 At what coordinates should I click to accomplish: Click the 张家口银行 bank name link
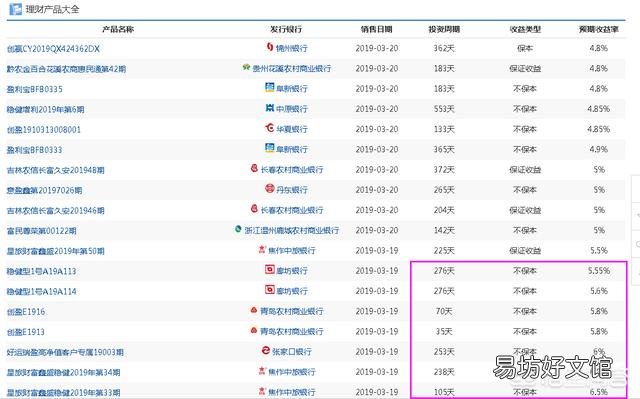[291, 352]
